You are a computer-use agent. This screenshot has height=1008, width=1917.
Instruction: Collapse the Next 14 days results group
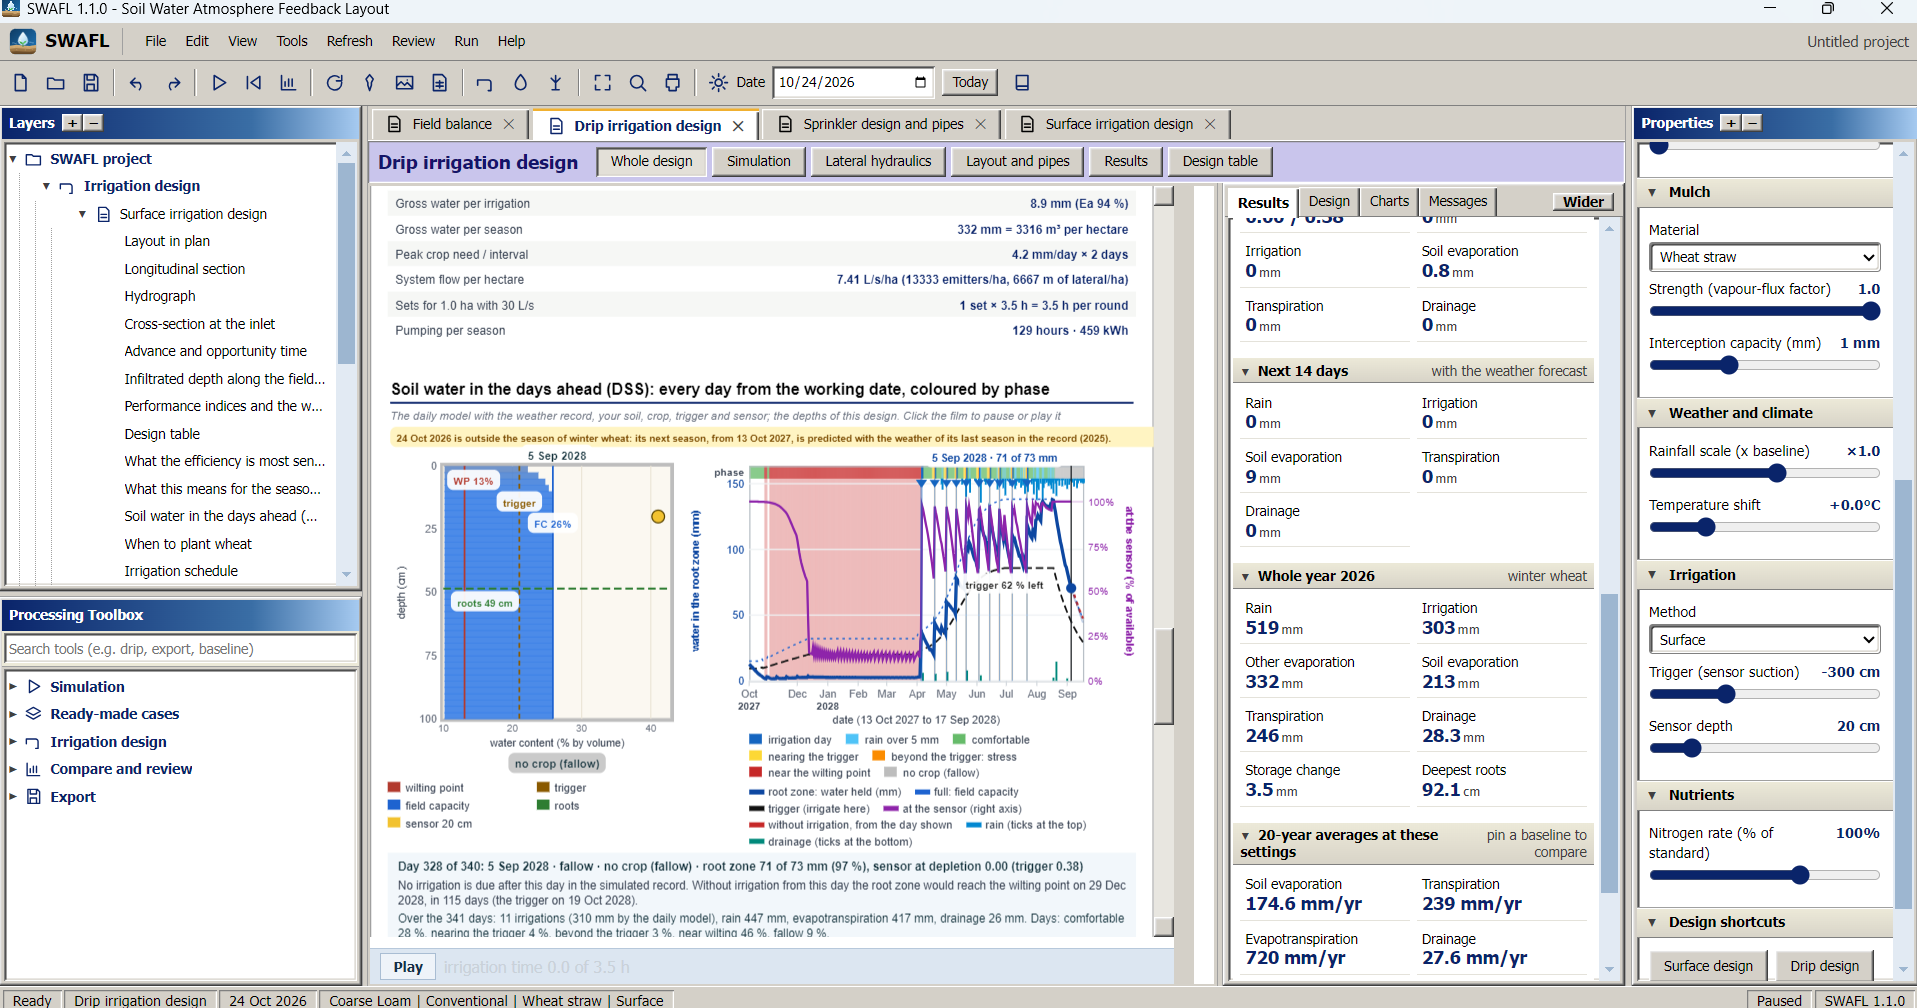(1245, 371)
